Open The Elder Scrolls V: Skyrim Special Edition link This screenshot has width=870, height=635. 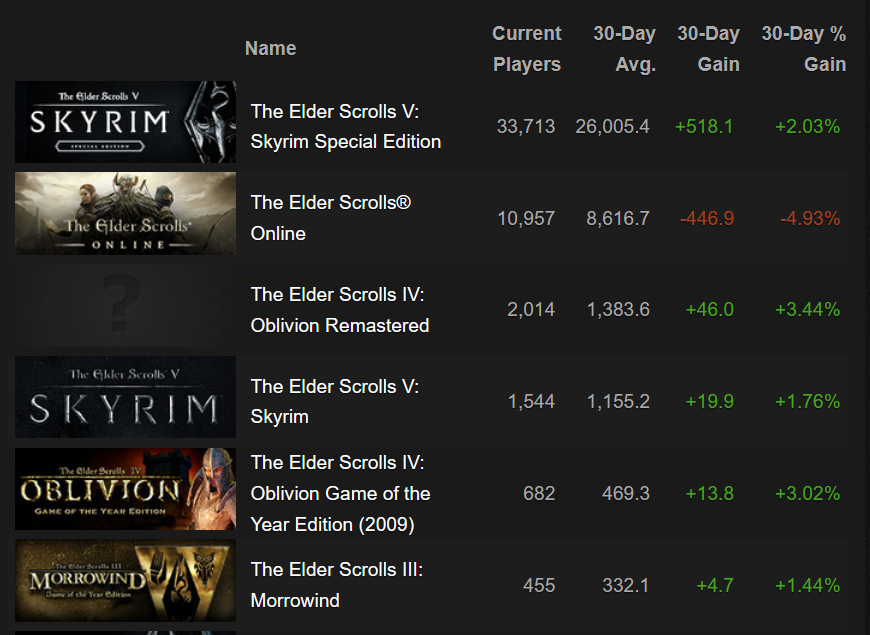[x=346, y=127]
